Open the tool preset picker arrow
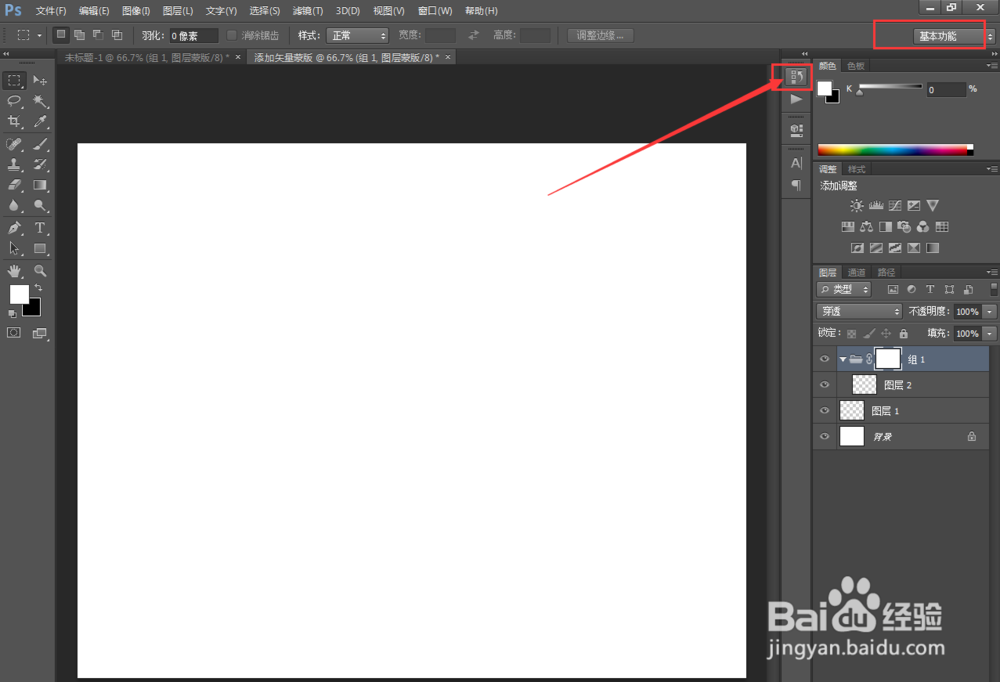The width and height of the screenshot is (1000, 682). 40,36
